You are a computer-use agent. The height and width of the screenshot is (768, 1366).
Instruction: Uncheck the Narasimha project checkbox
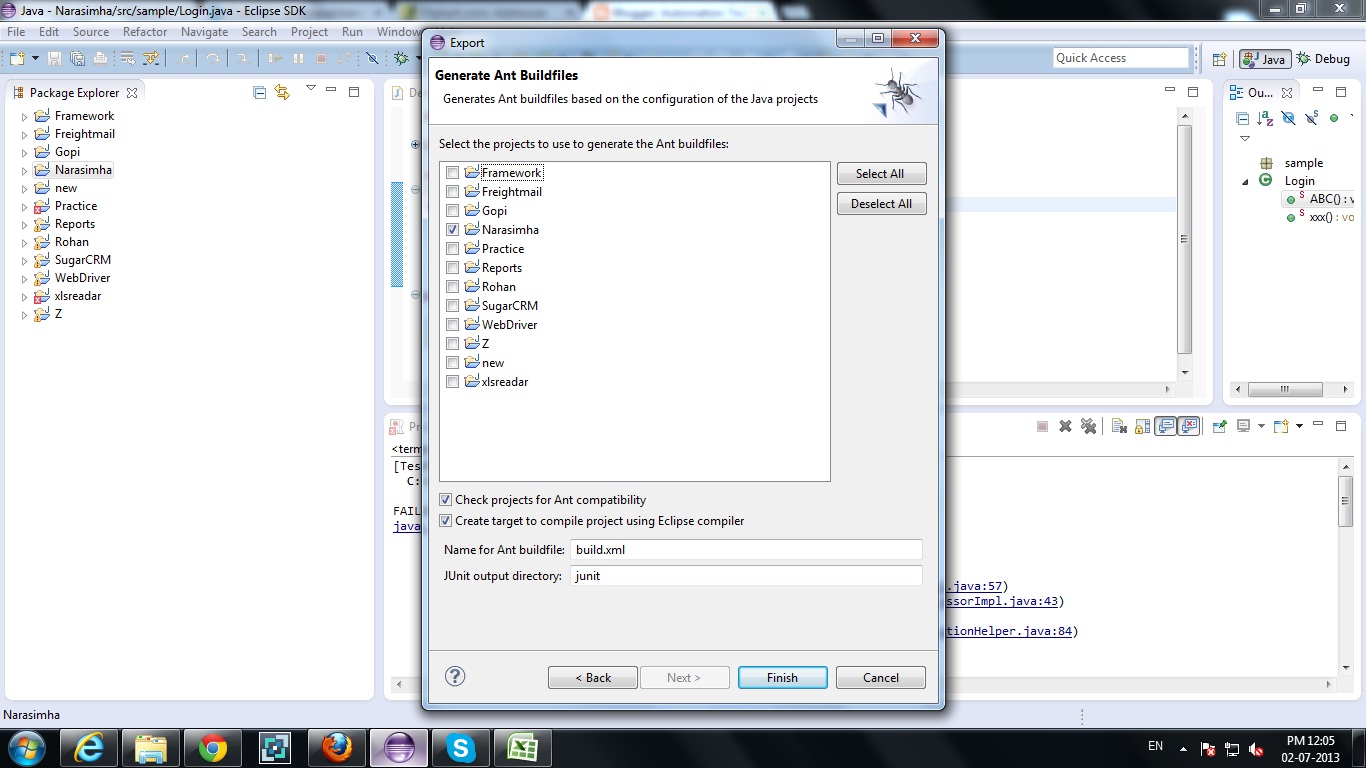[452, 229]
